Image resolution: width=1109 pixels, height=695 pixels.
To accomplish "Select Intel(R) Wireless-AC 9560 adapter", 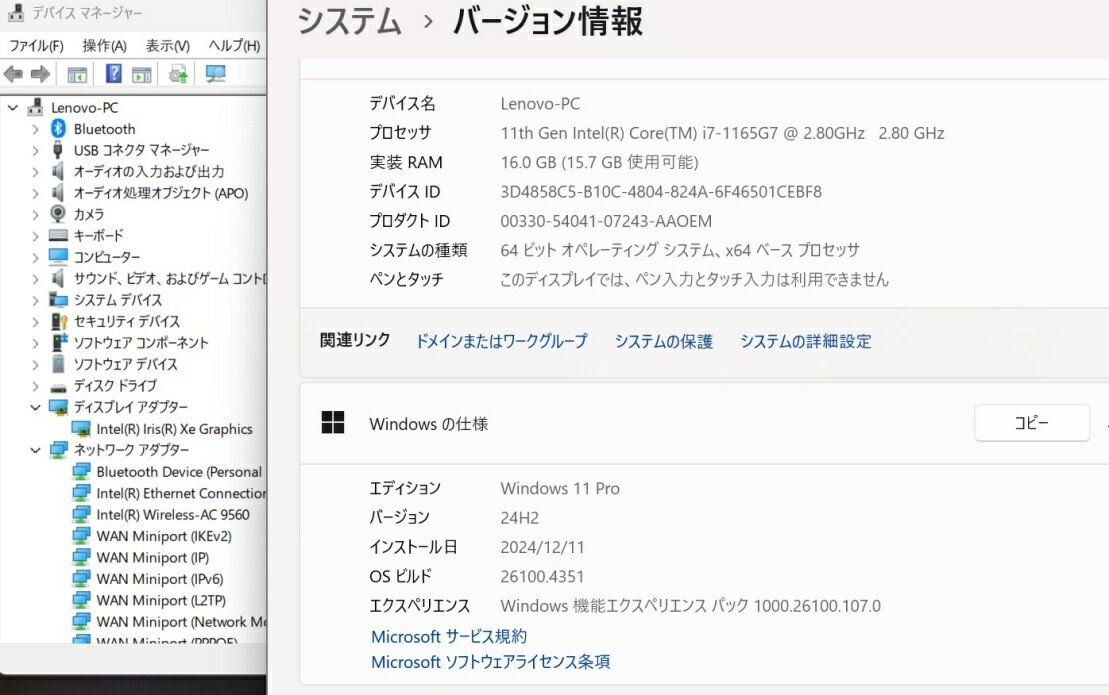I will [x=173, y=515].
